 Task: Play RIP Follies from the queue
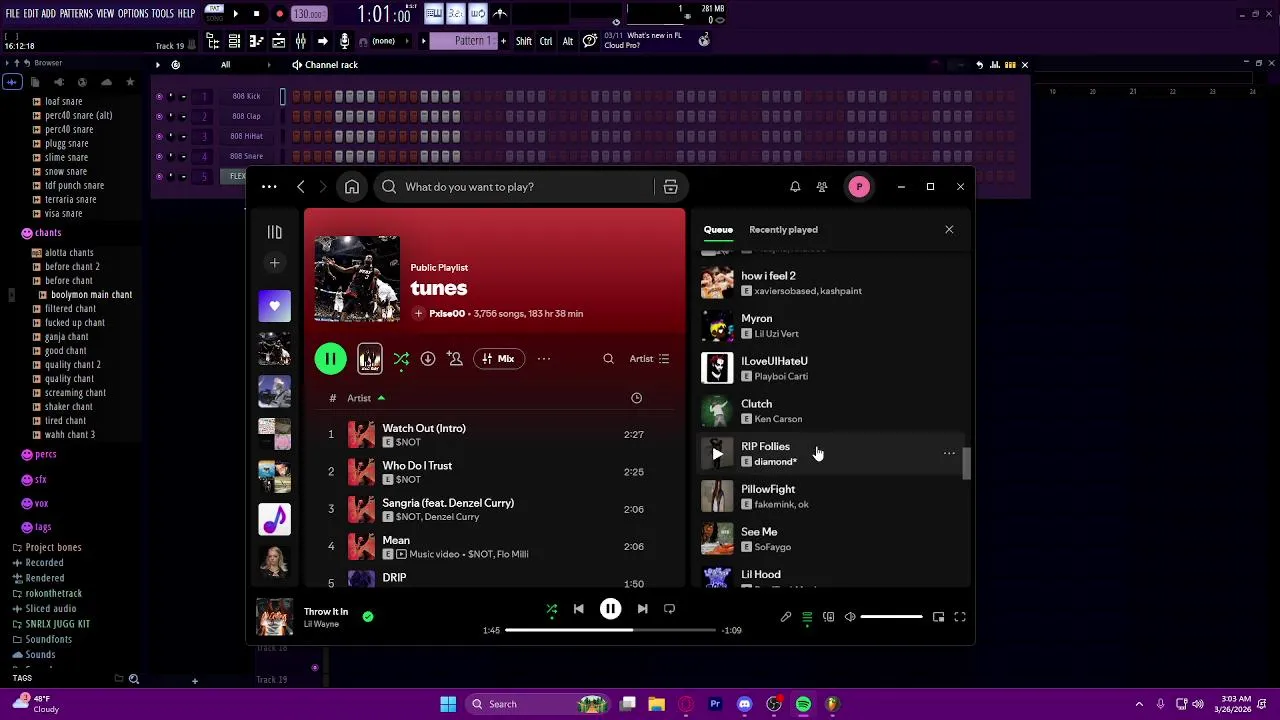coord(717,454)
